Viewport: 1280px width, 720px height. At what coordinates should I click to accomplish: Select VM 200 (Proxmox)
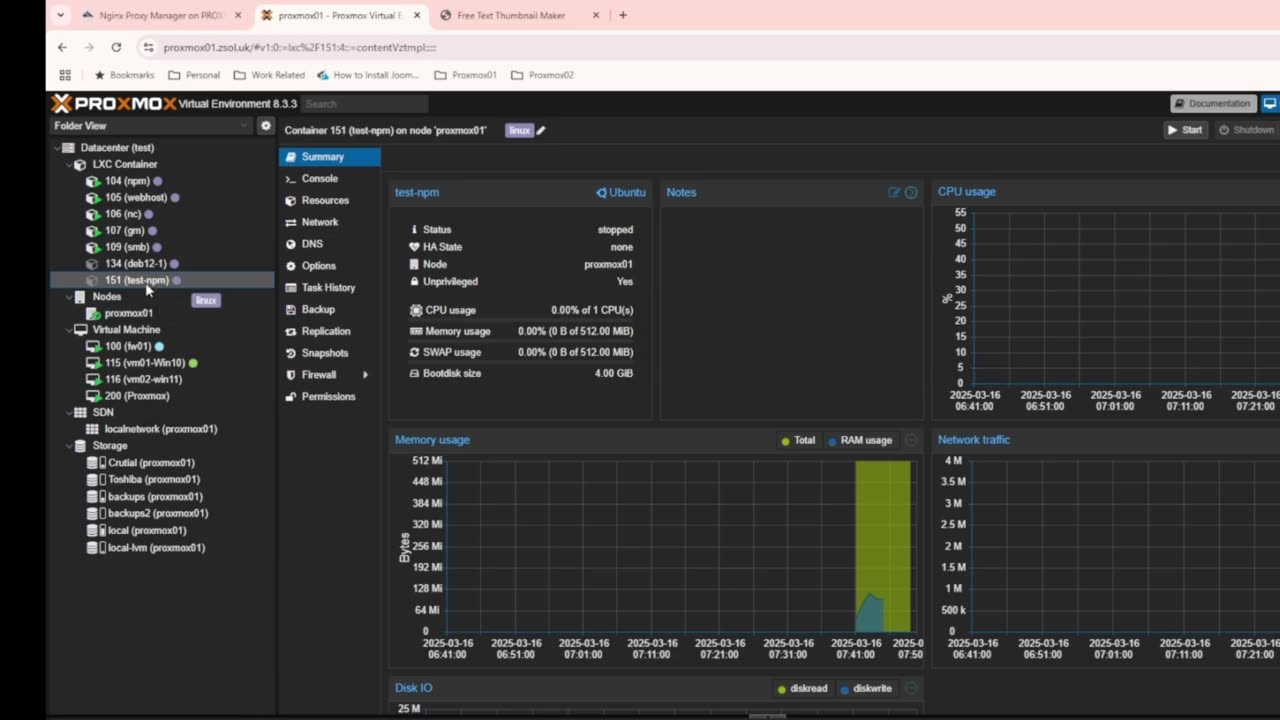pyautogui.click(x=137, y=396)
